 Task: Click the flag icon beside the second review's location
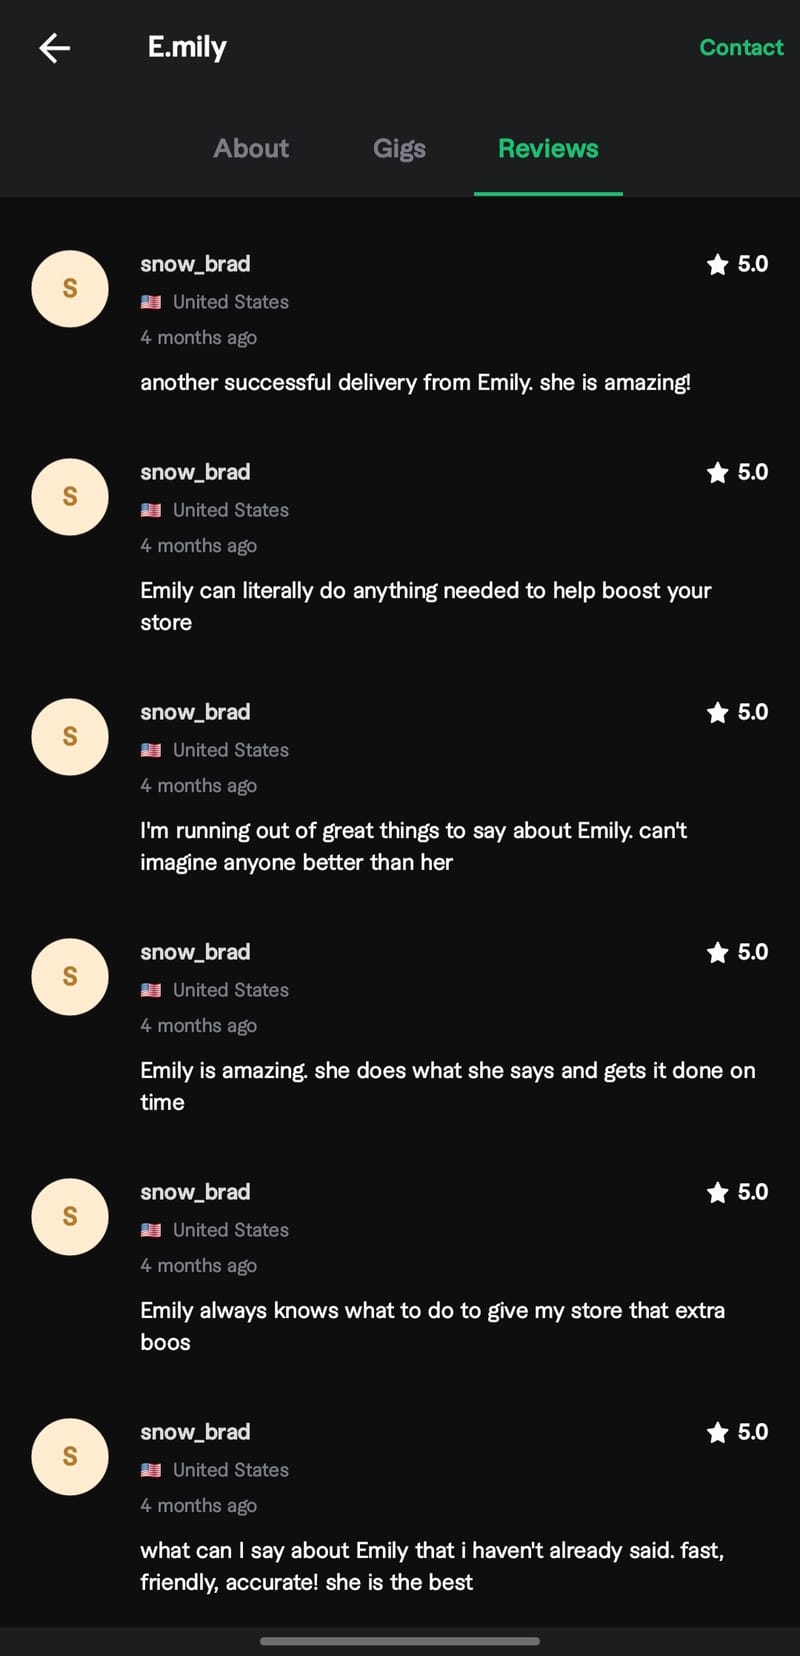coord(151,509)
